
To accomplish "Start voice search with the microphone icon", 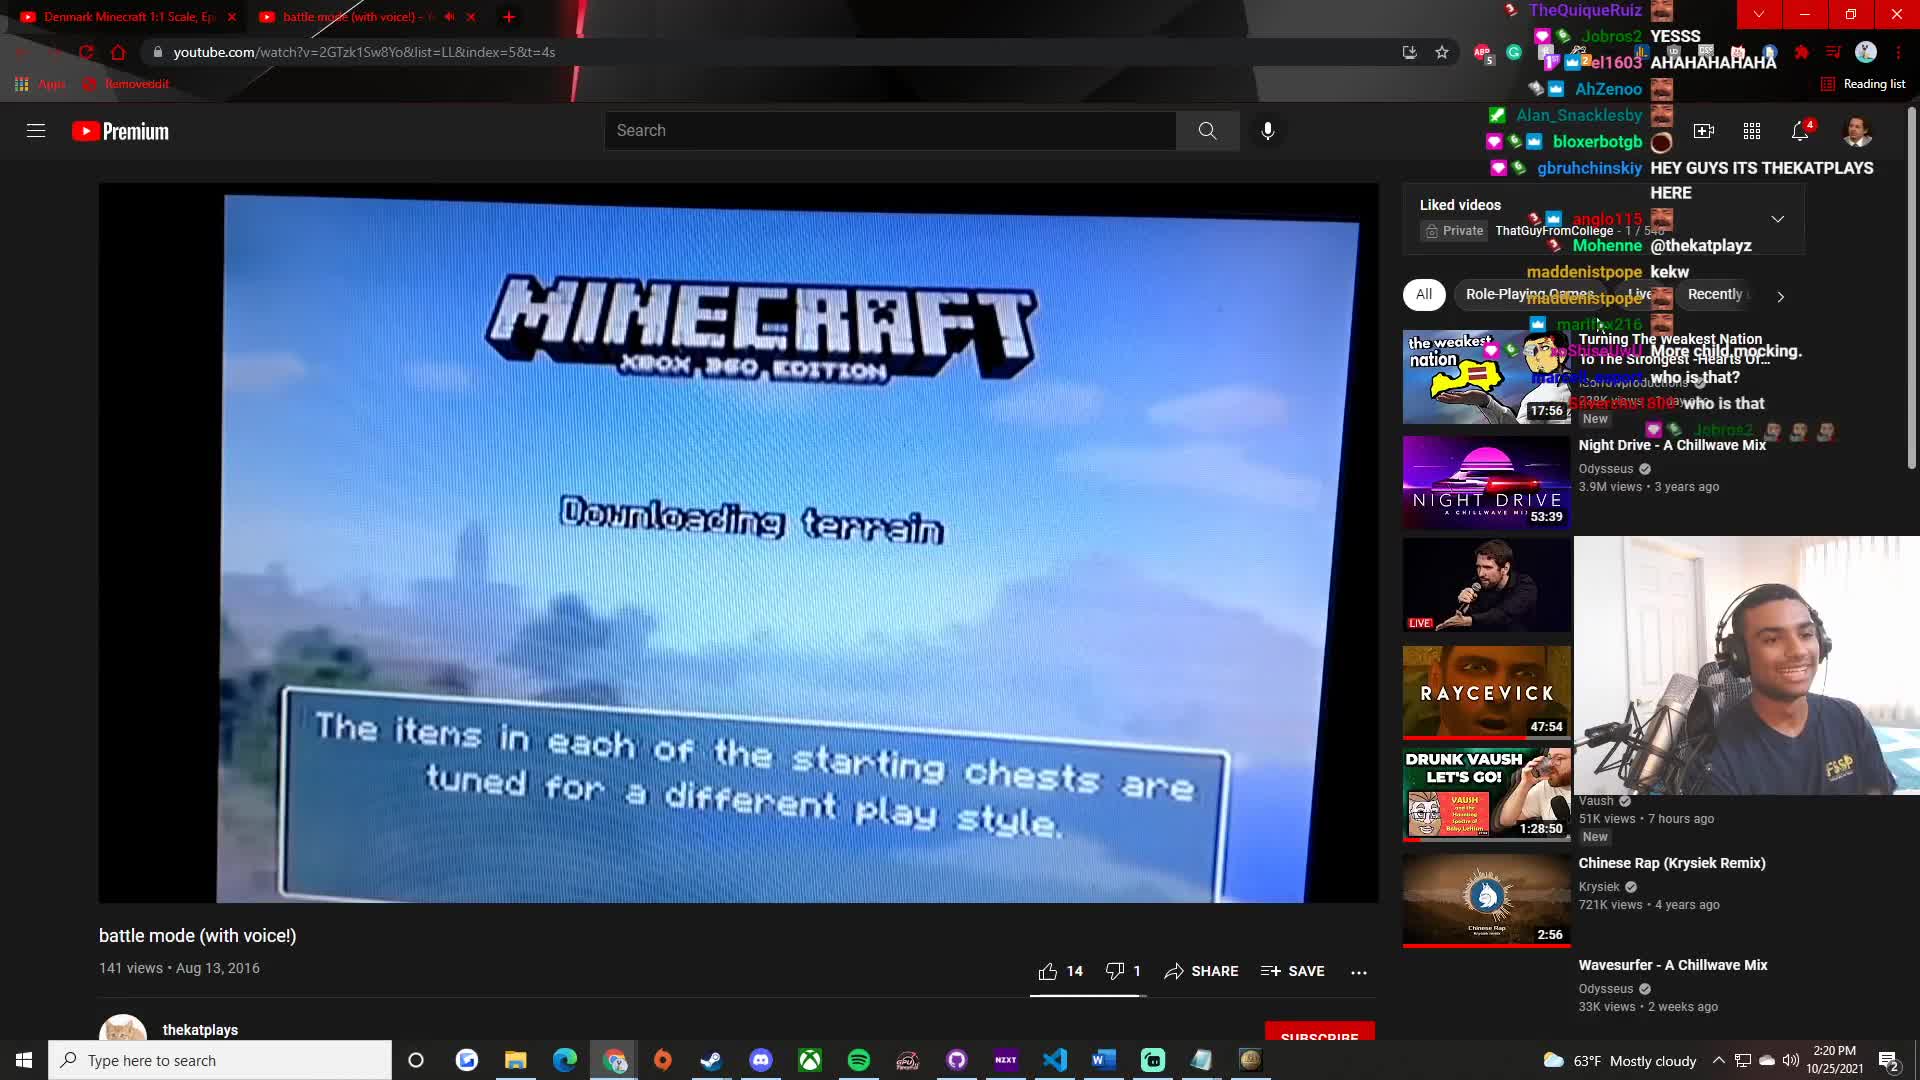I will [1267, 131].
